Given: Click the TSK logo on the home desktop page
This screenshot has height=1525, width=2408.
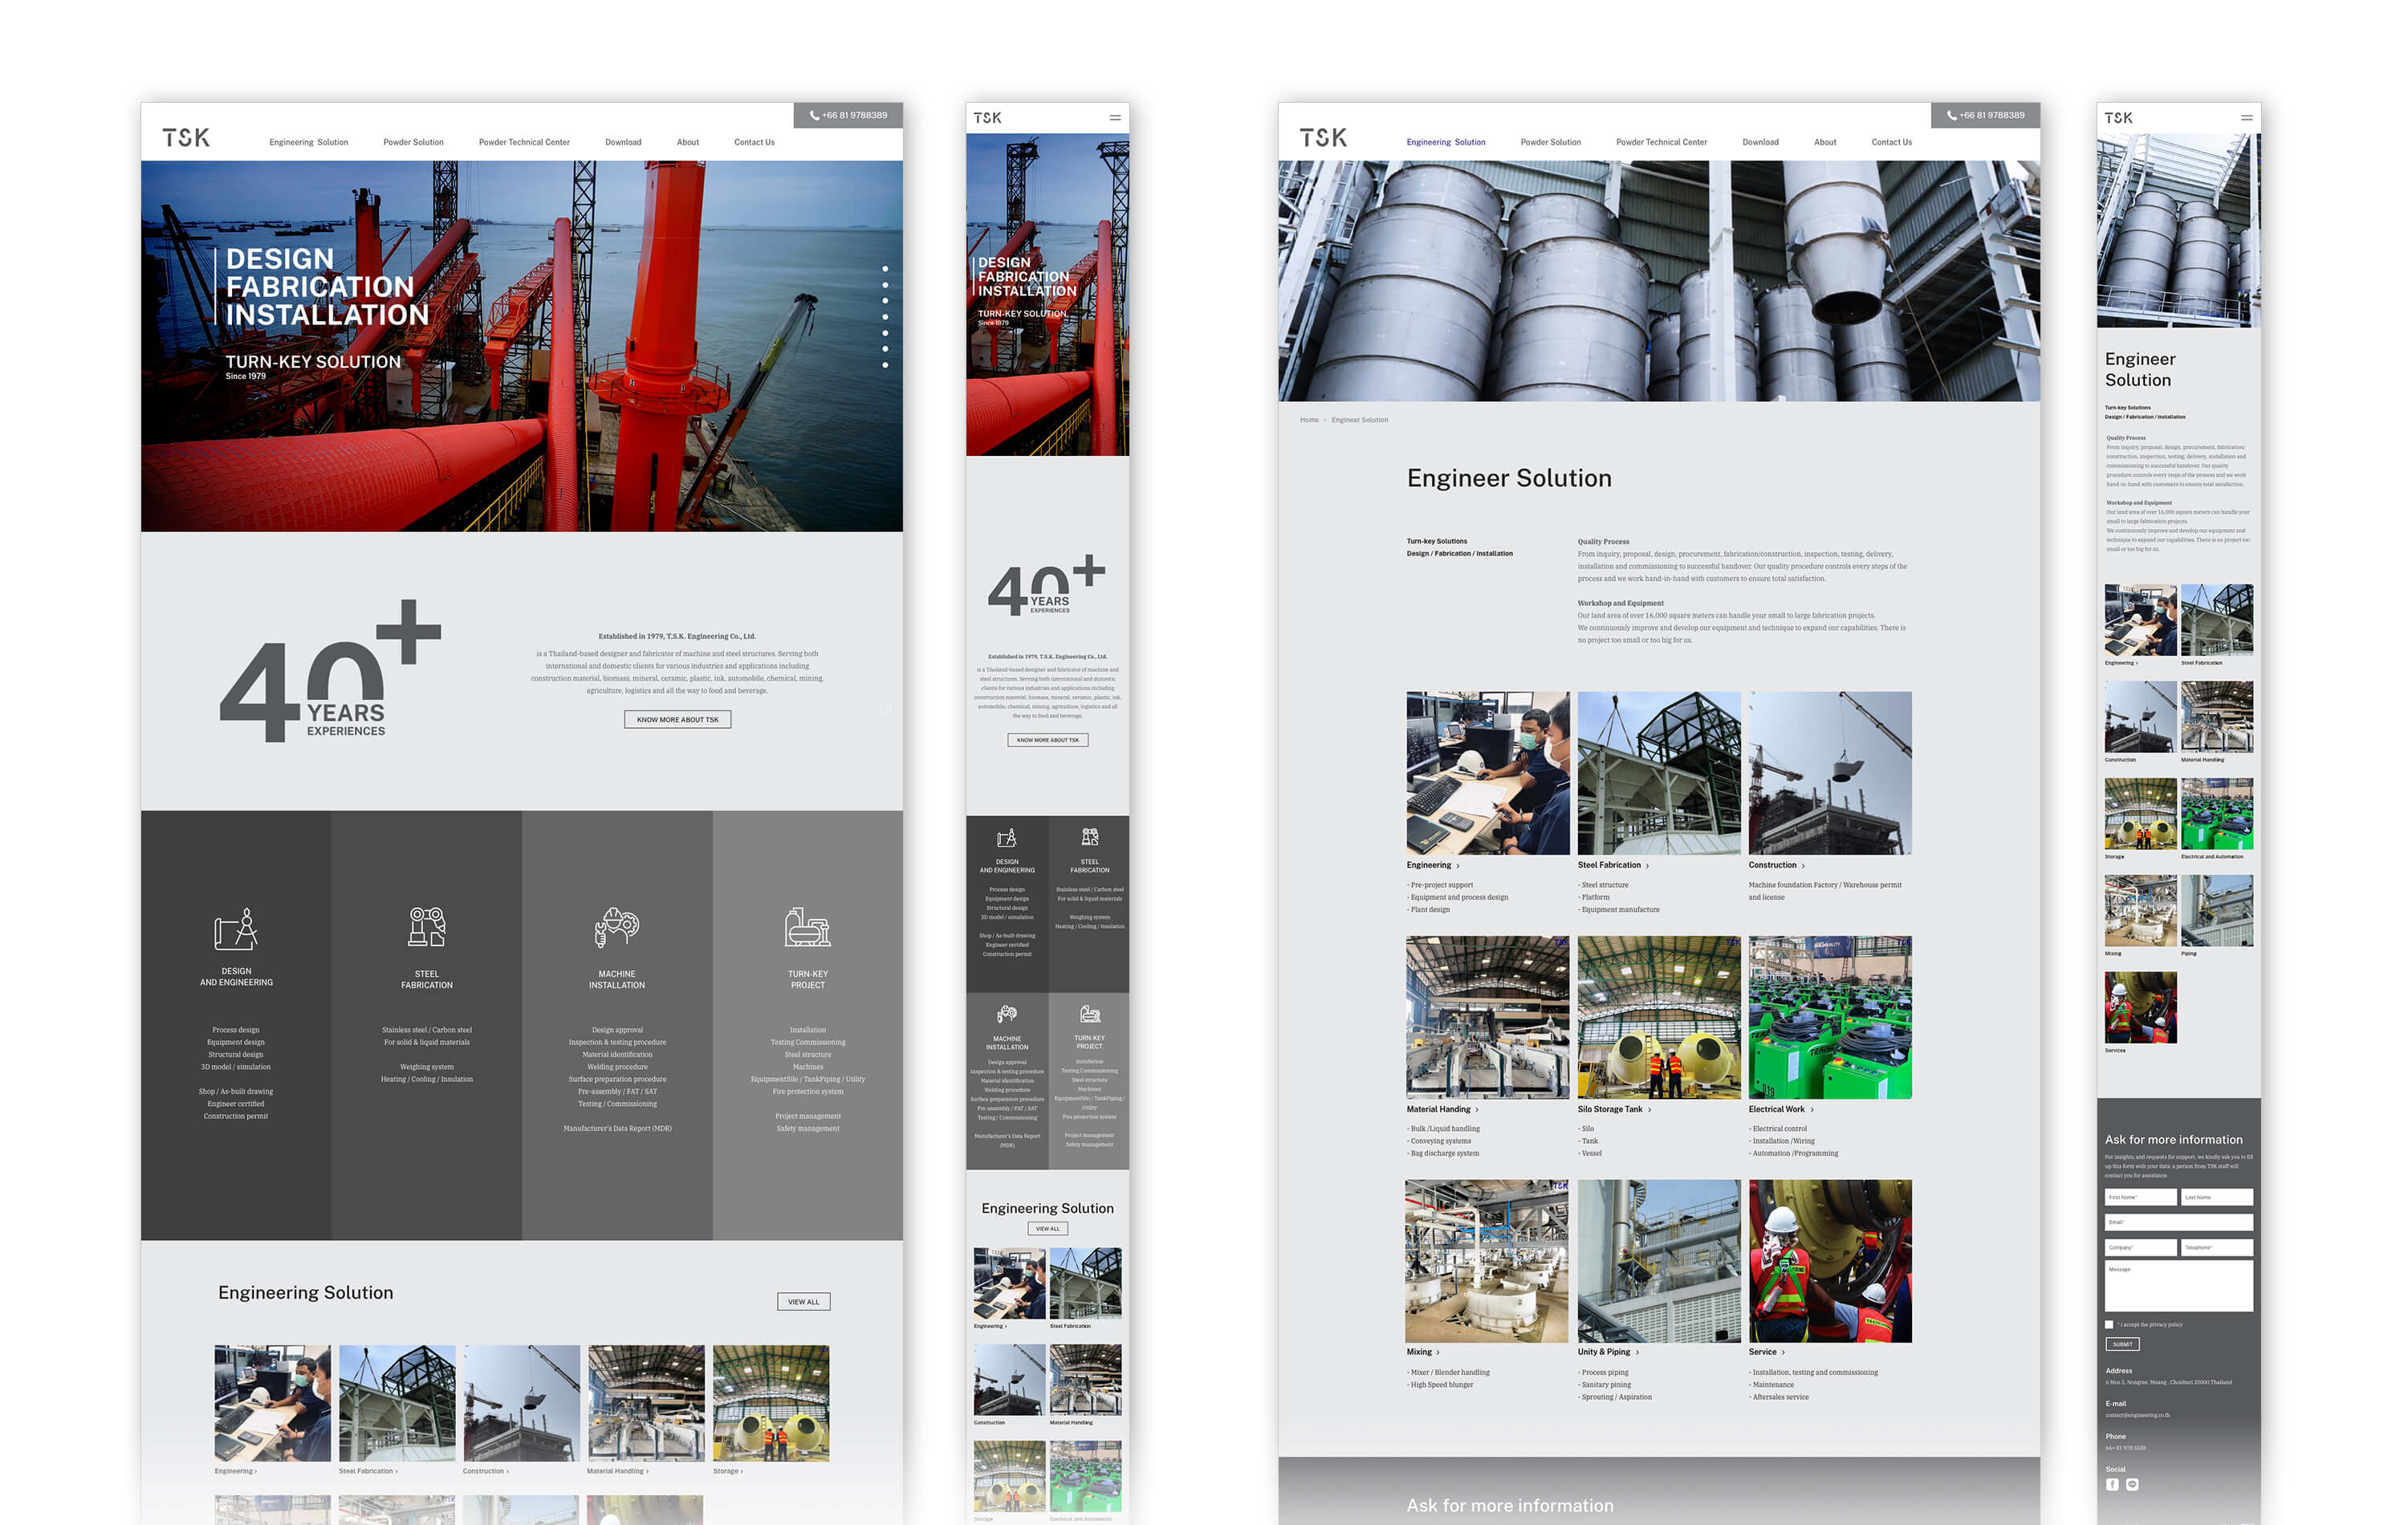Looking at the screenshot, I should point(187,138).
